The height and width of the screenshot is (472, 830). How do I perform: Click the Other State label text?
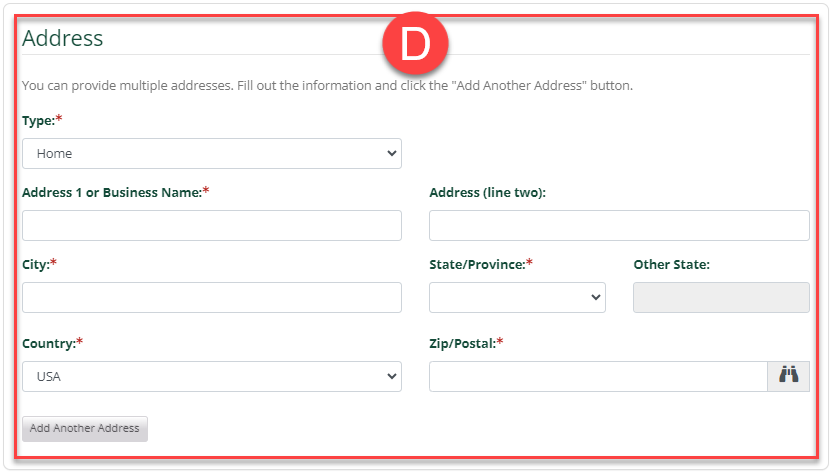point(671,264)
